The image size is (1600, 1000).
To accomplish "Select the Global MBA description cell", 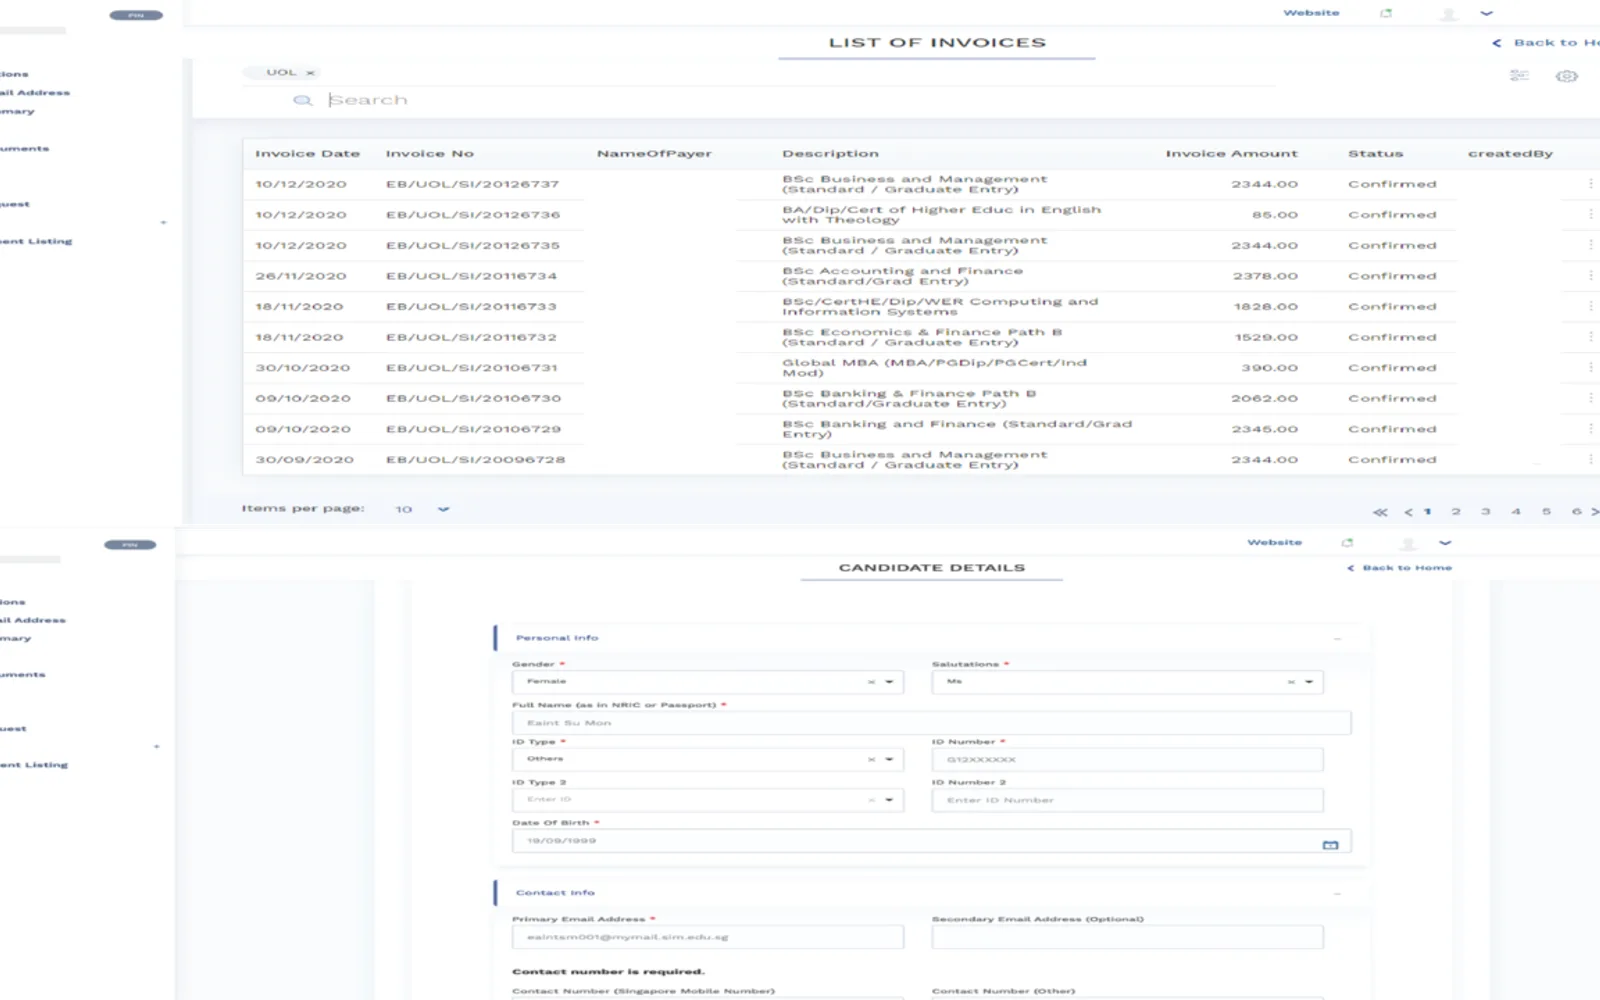I will [x=934, y=368].
